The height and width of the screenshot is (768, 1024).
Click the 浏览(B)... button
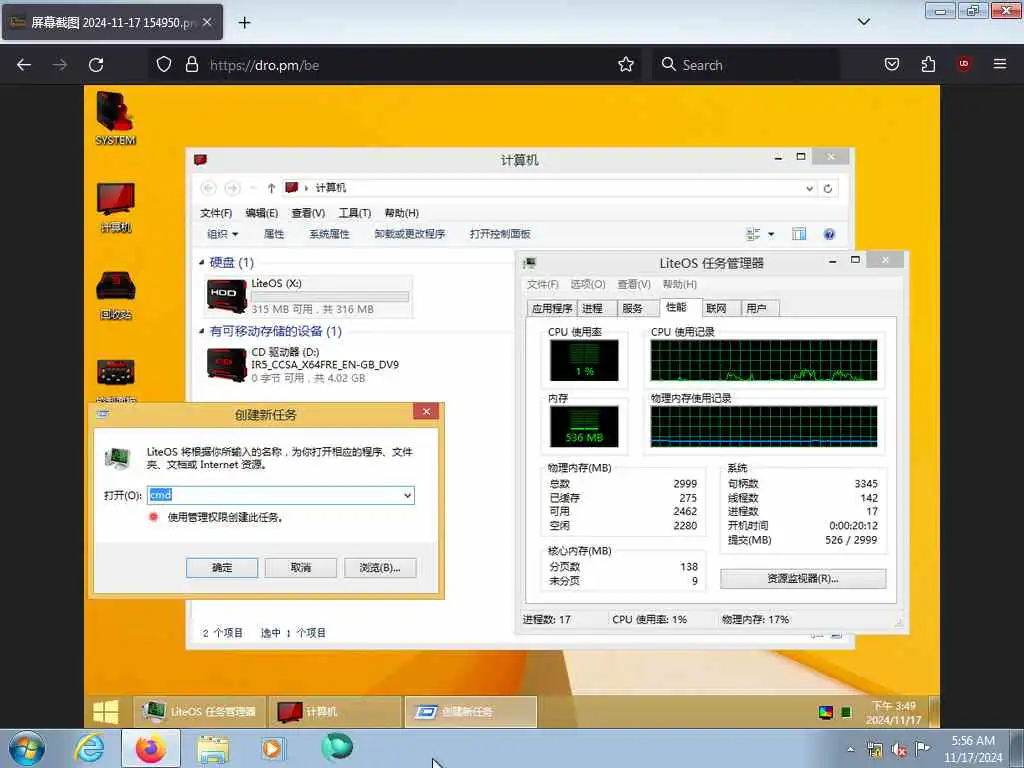pos(379,568)
